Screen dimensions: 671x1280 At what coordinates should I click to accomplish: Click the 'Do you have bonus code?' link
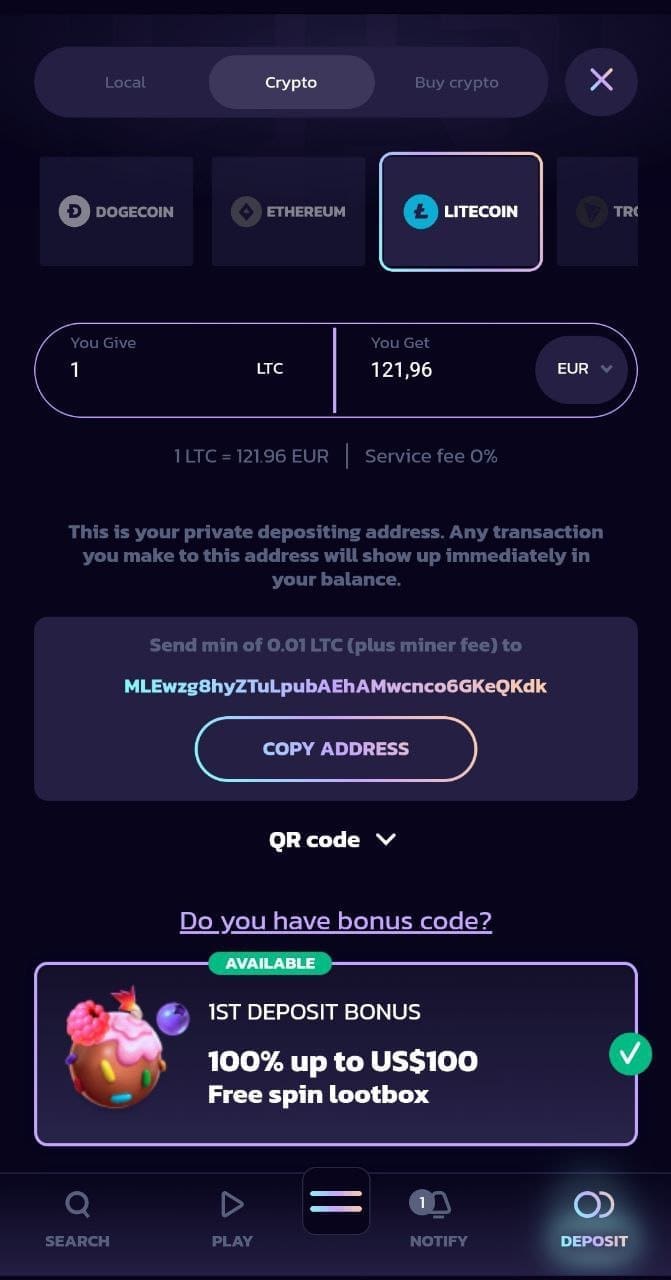click(x=336, y=920)
